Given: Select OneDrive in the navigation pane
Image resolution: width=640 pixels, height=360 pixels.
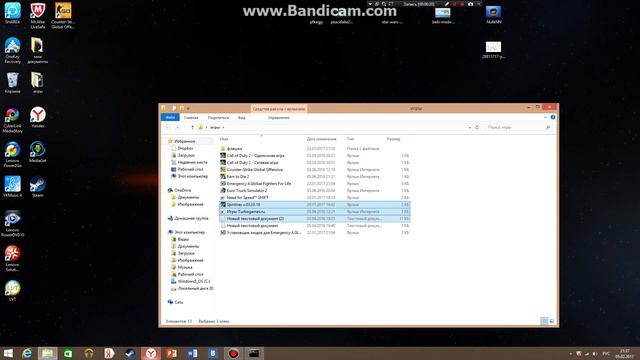Looking at the screenshot, I should click(182, 190).
